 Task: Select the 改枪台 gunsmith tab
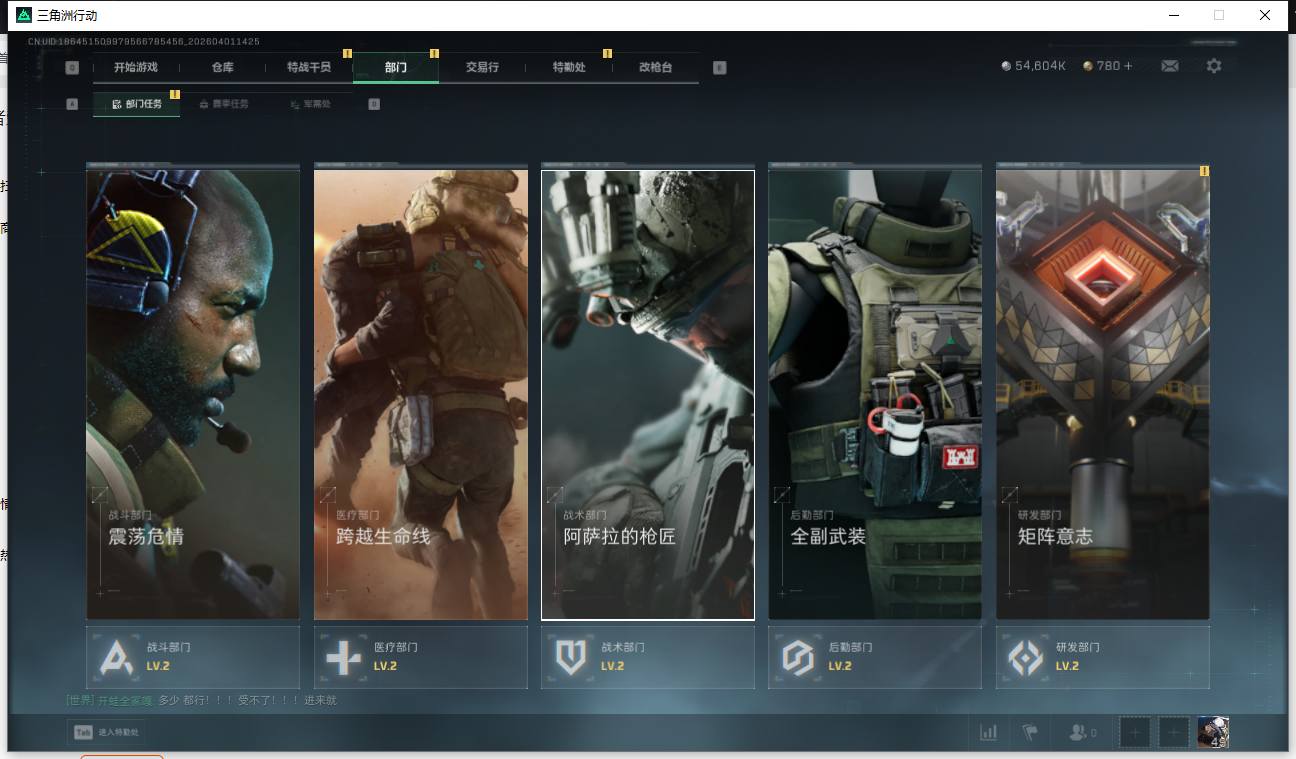[655, 67]
